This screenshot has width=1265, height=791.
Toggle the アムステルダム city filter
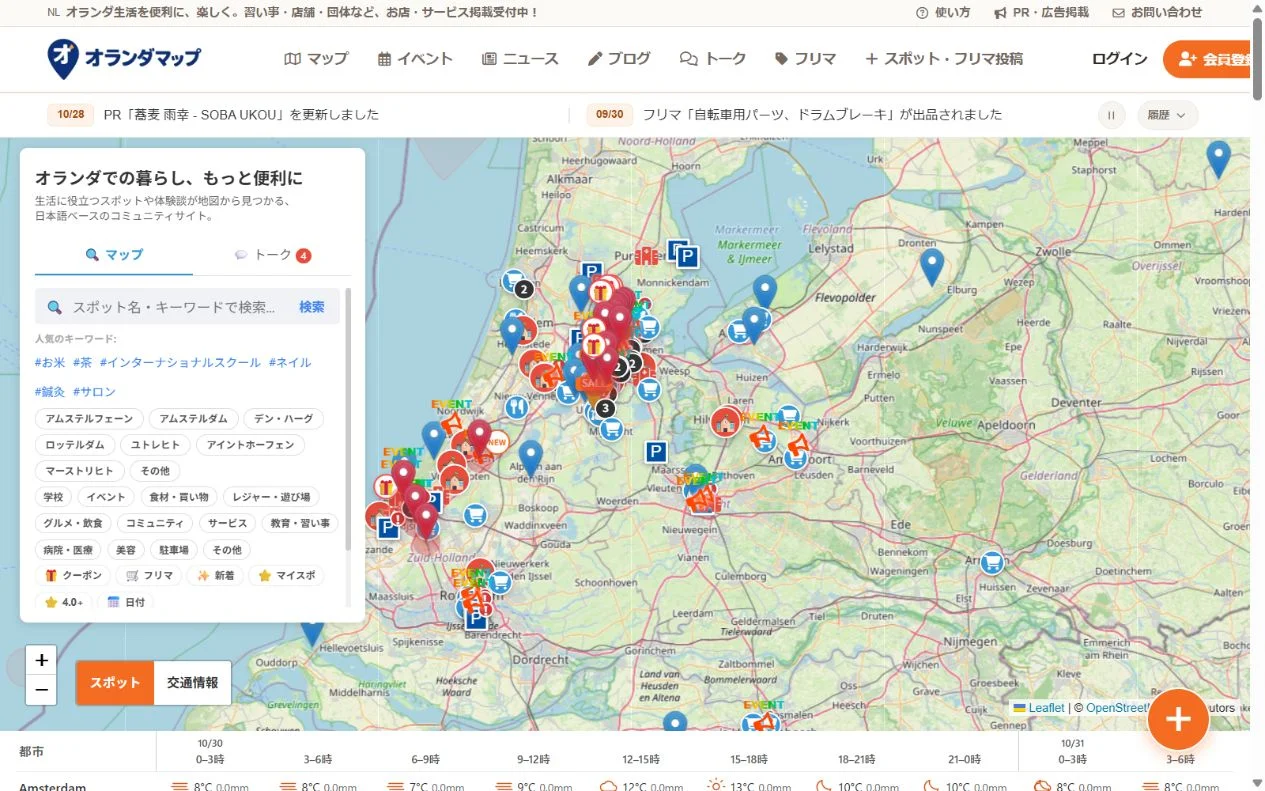point(194,419)
